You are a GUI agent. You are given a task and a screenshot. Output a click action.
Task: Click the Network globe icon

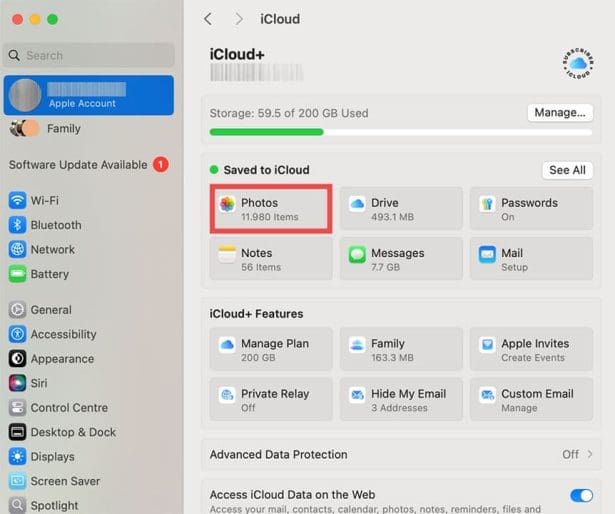(x=17, y=249)
